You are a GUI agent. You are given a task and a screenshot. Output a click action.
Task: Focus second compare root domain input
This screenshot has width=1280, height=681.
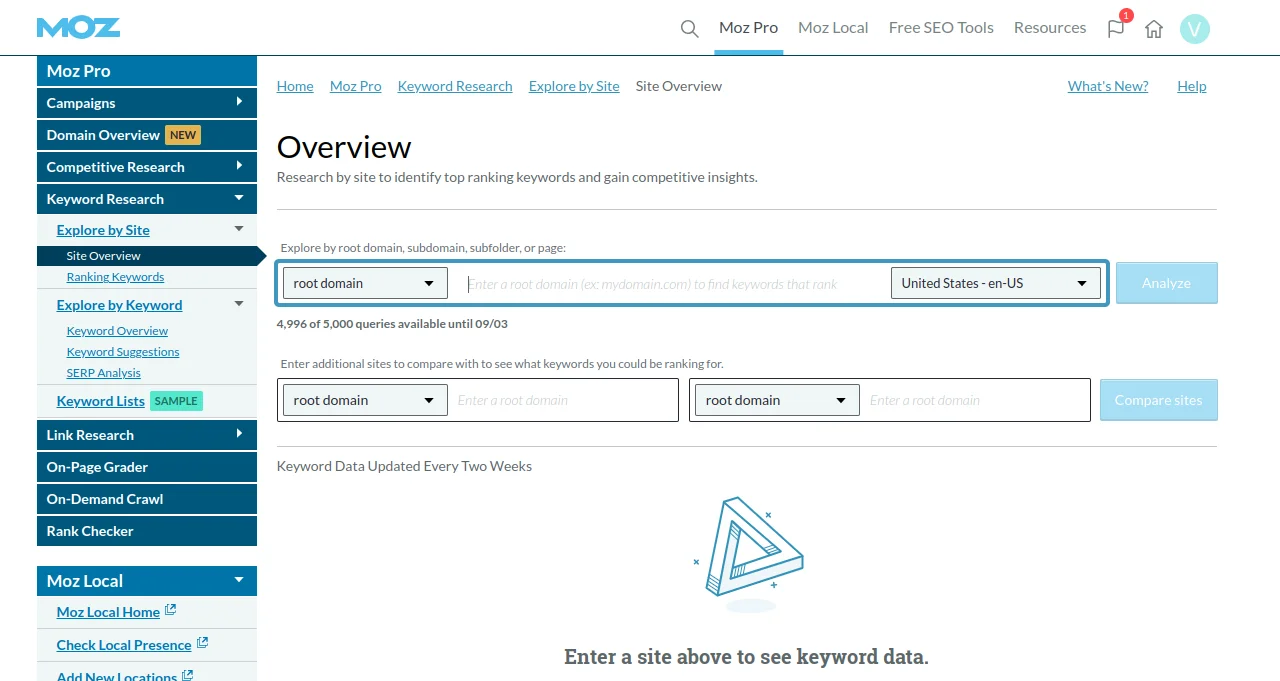coord(977,400)
